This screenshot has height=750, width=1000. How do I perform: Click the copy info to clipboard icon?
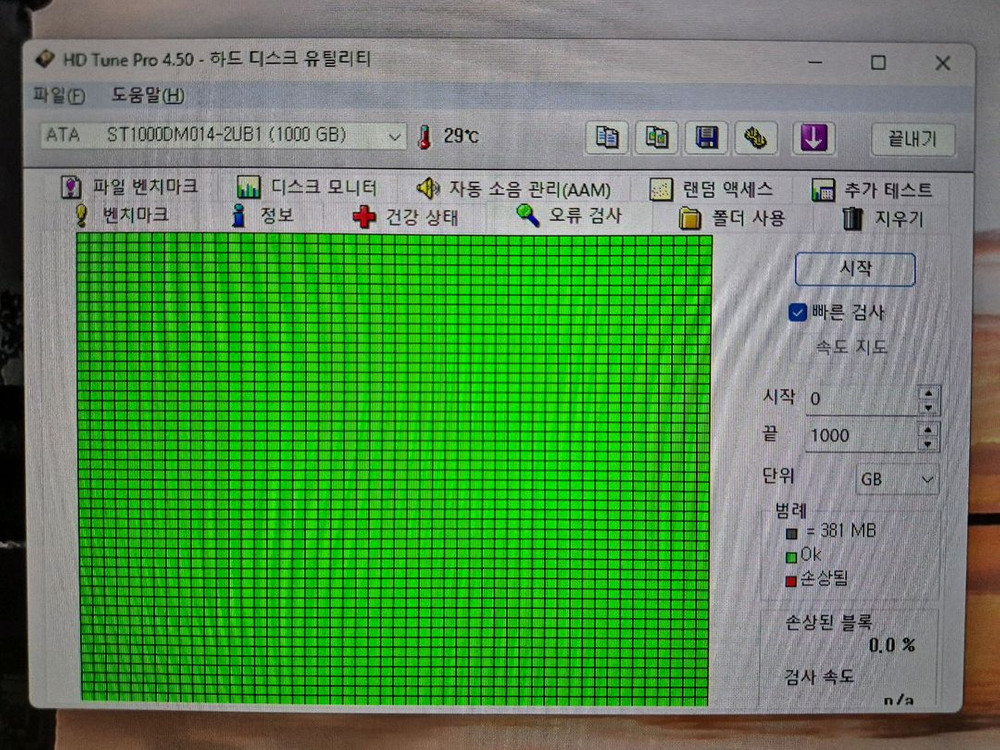[607, 137]
